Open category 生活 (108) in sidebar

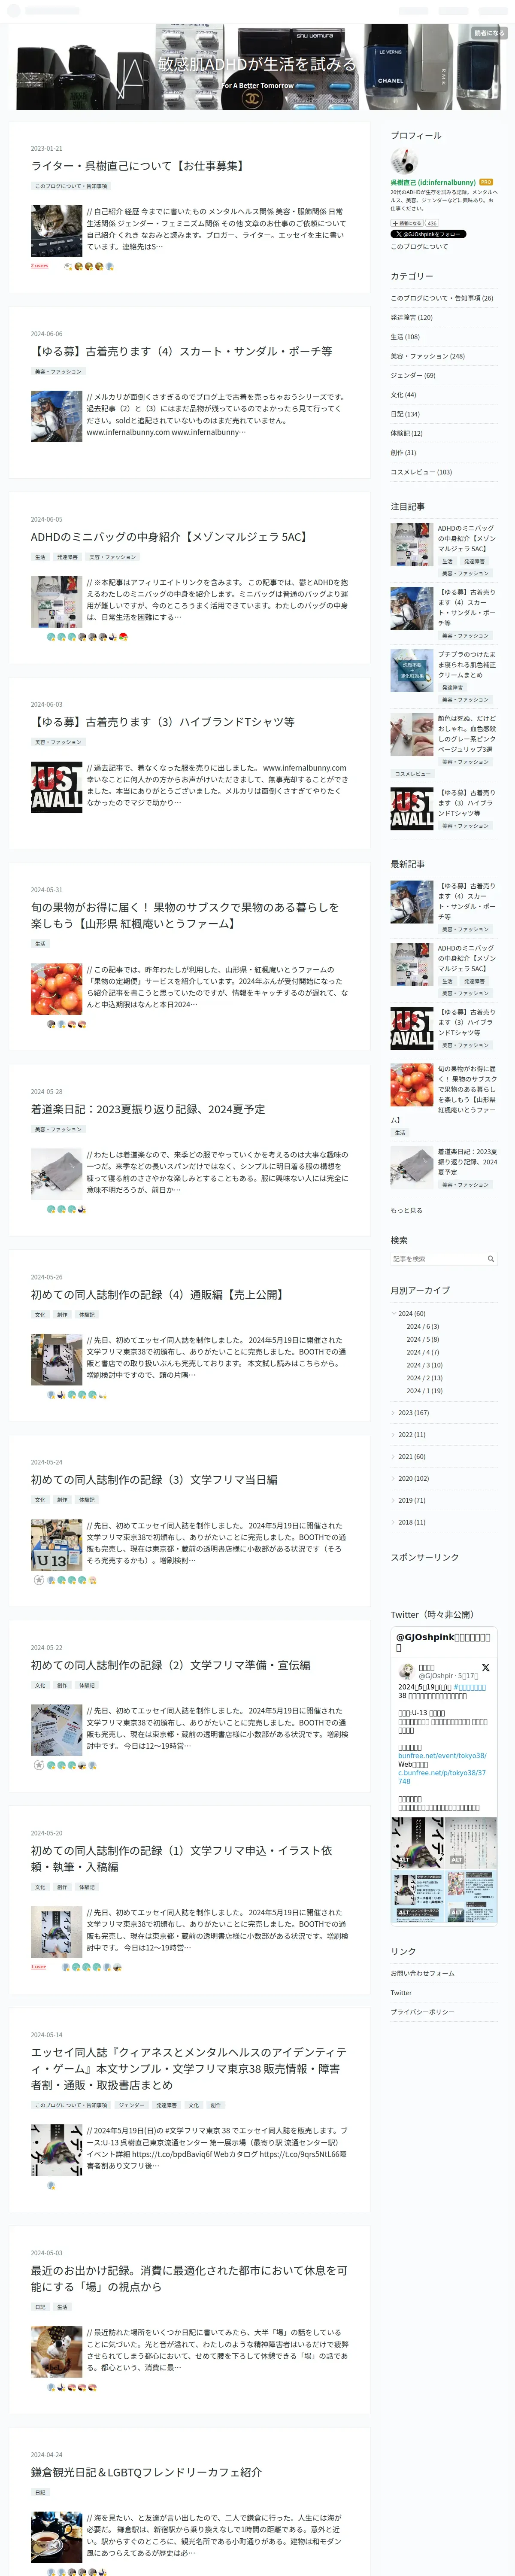405,337
